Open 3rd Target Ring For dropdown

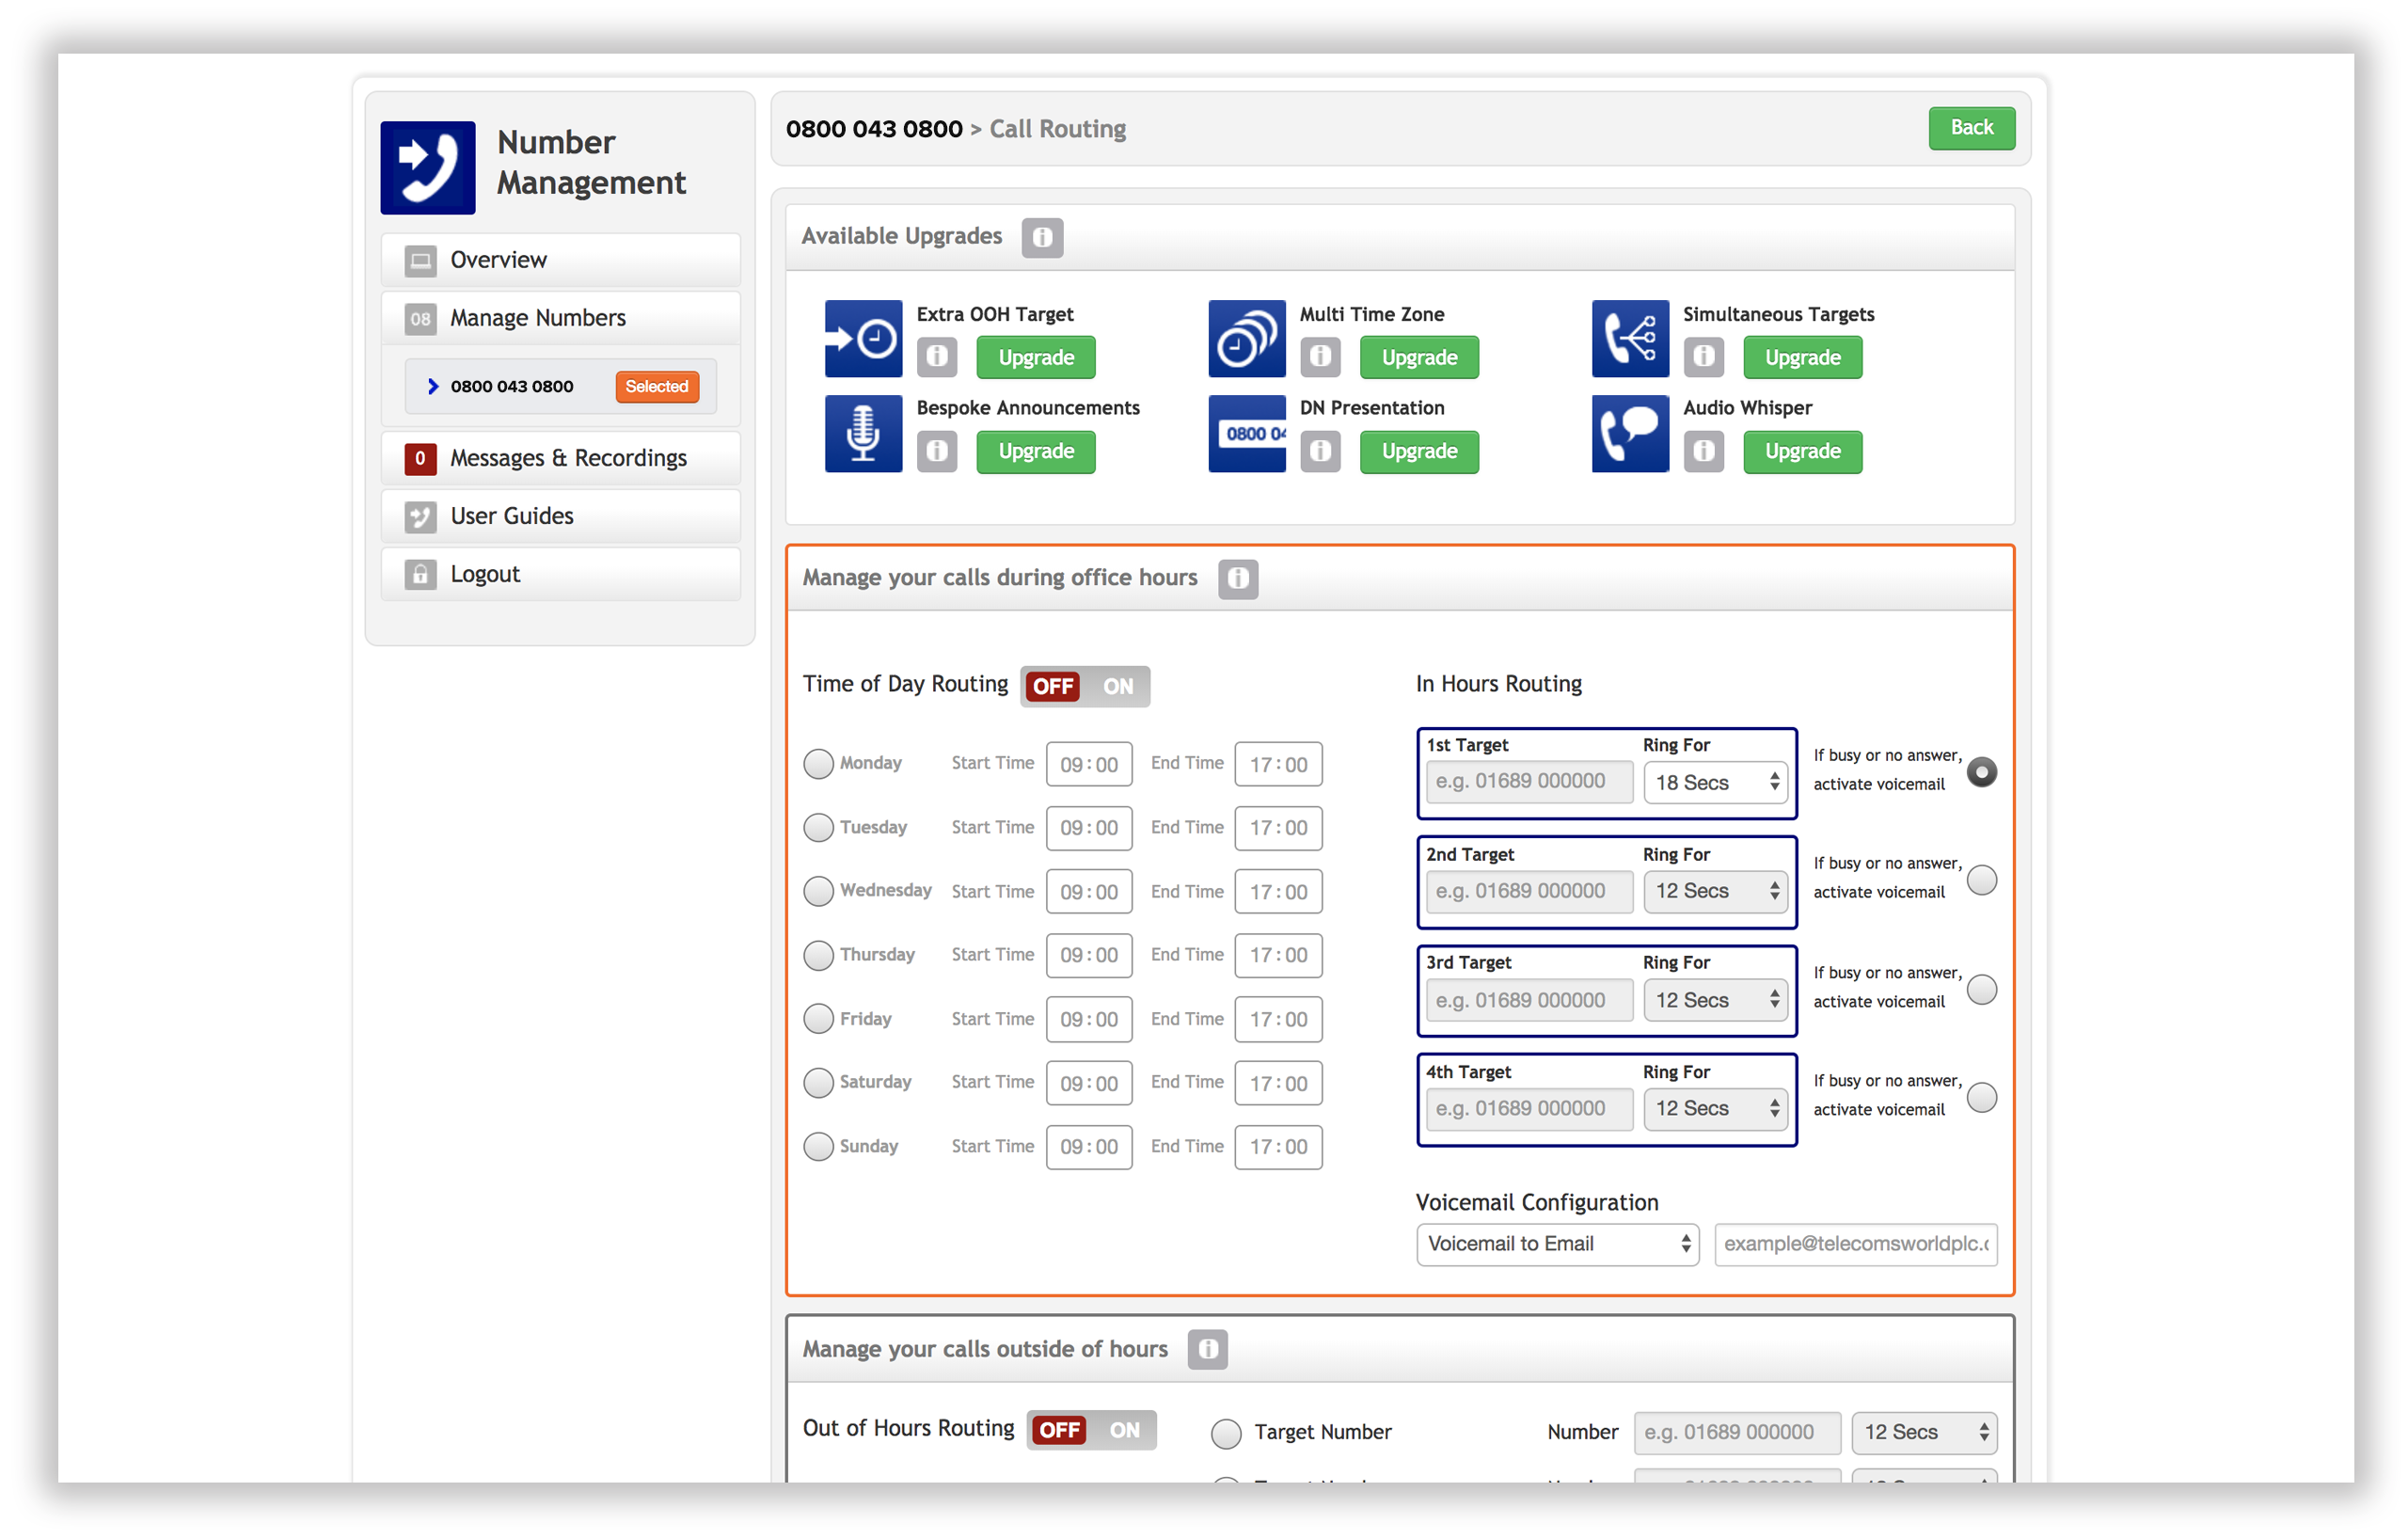pyautogui.click(x=1715, y=1000)
